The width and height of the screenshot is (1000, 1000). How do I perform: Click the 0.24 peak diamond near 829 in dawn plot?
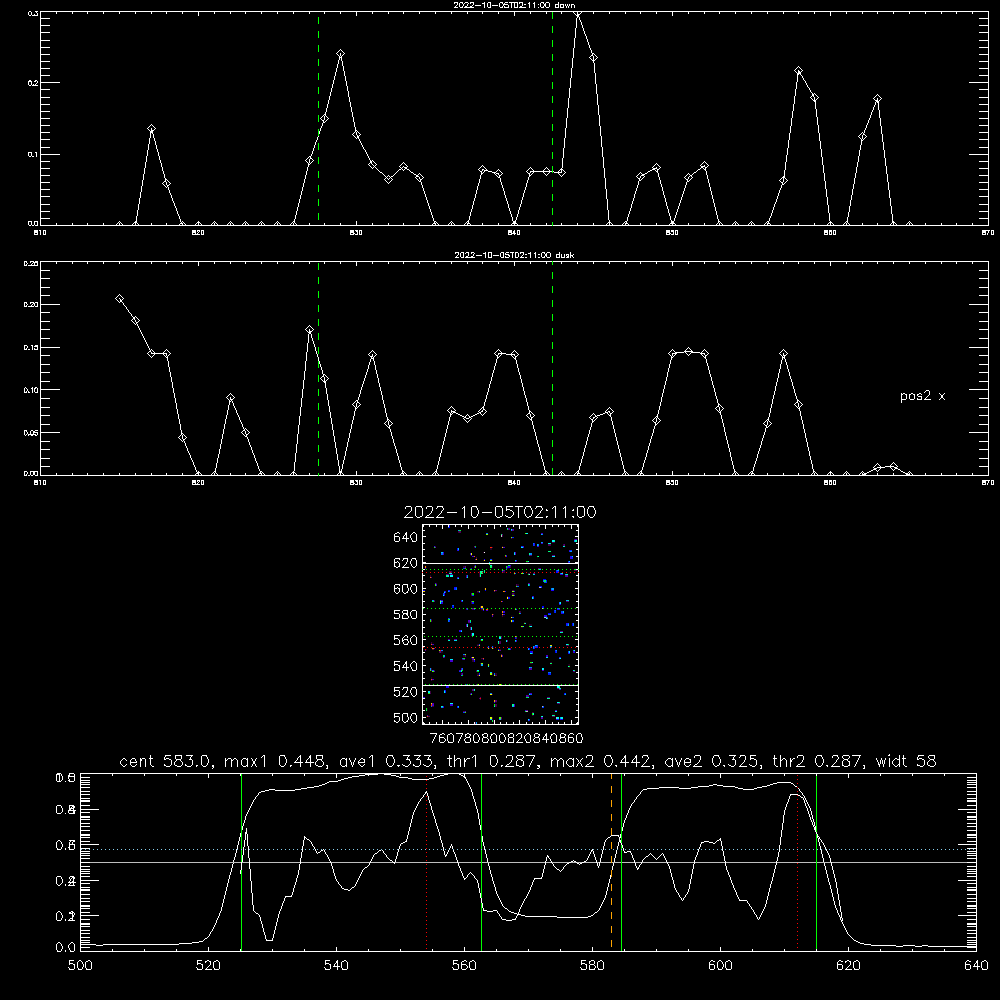[341, 54]
